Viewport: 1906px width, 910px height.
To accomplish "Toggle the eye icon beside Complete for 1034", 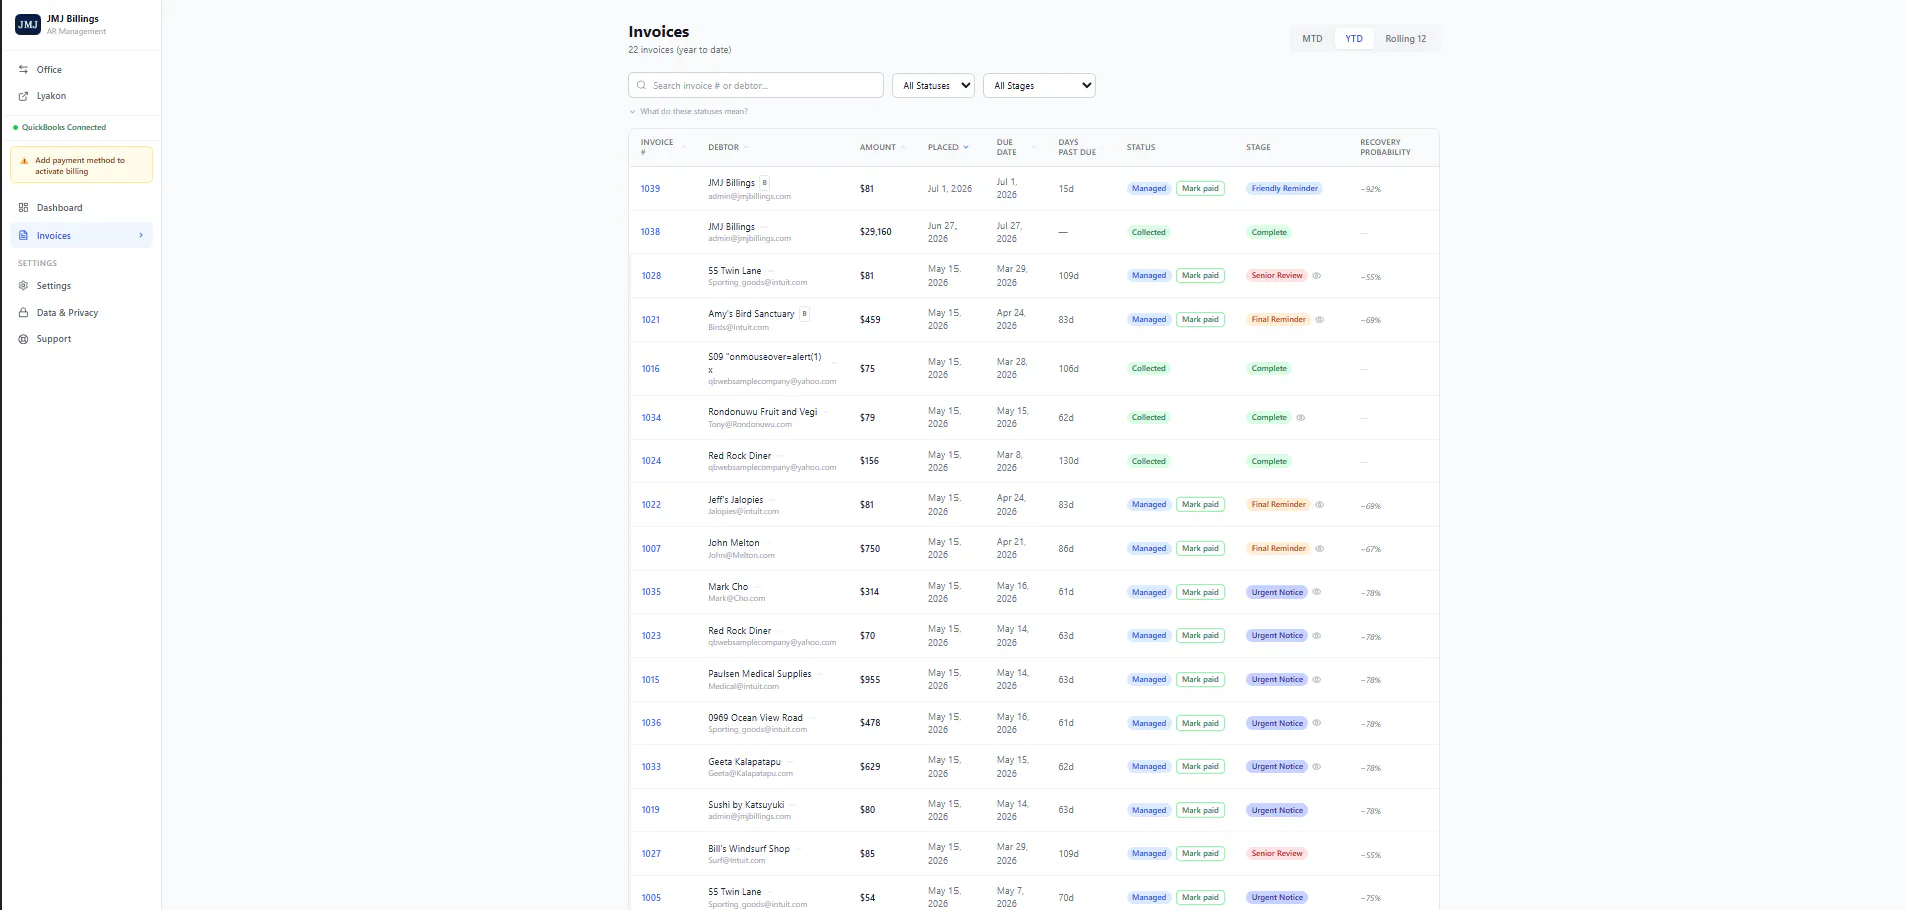I will (x=1301, y=418).
